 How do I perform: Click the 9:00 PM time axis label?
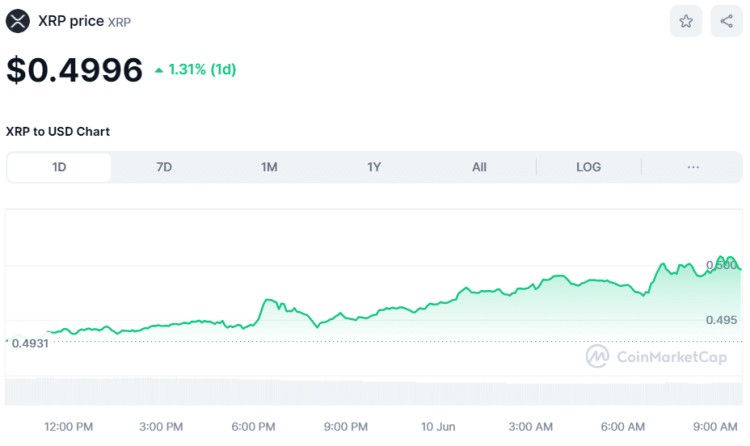345,426
